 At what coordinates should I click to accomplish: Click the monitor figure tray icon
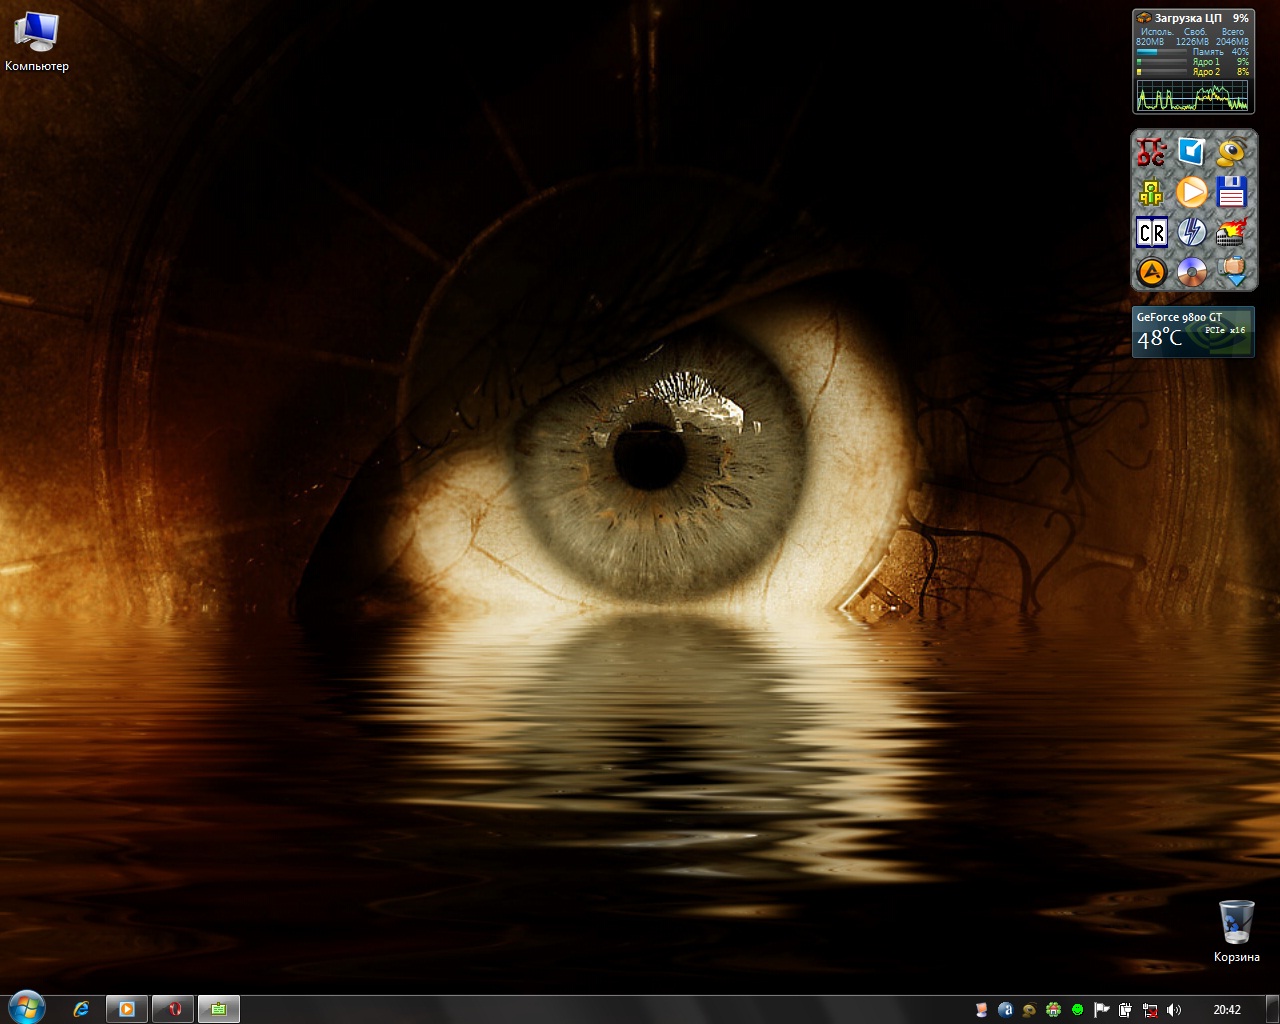[x=982, y=1010]
